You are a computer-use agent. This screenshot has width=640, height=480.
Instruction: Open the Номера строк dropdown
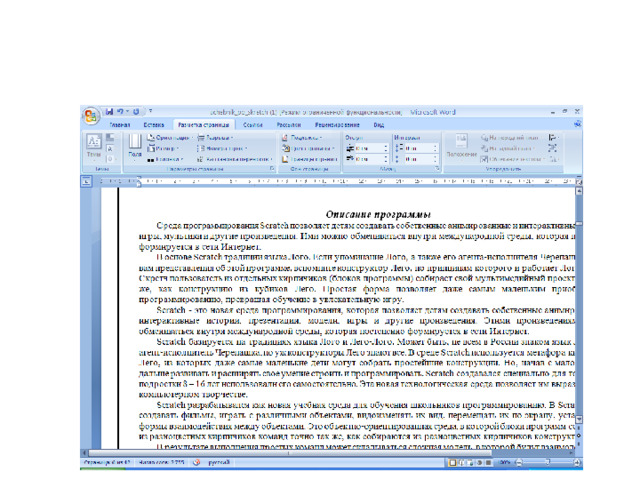222,149
